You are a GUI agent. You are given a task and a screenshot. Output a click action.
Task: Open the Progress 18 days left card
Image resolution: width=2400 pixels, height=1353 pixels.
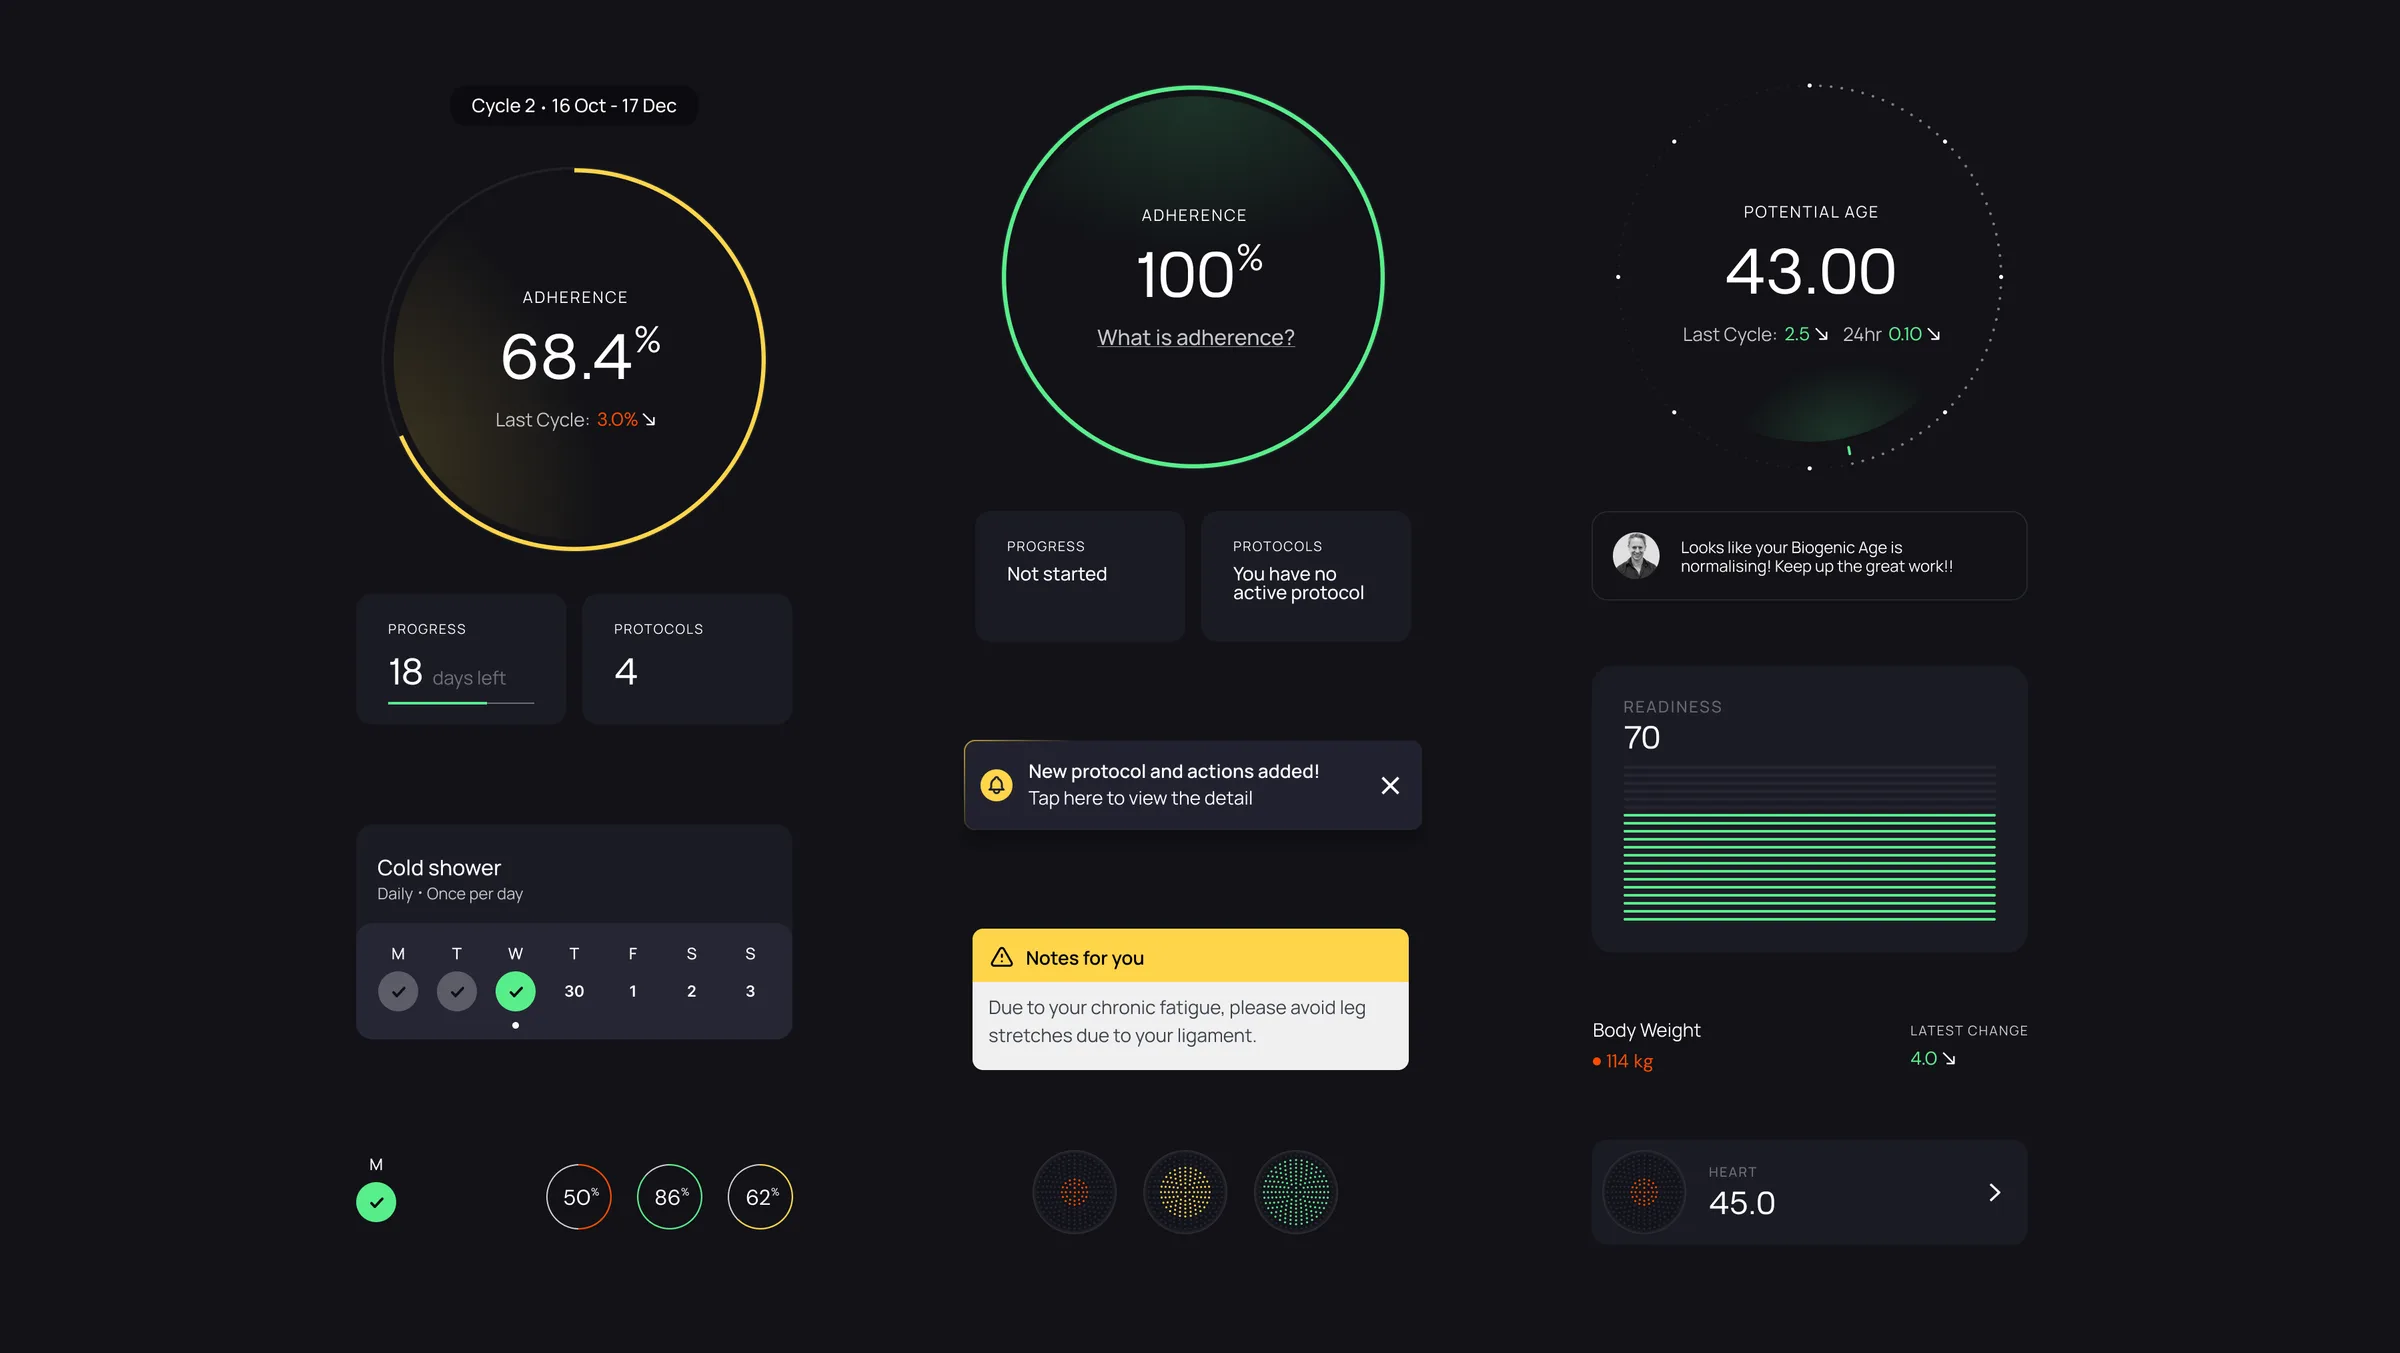(x=461, y=659)
